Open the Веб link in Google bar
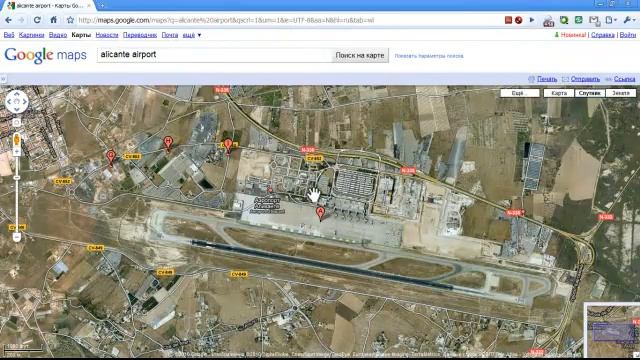The image size is (640, 360). 9,35
